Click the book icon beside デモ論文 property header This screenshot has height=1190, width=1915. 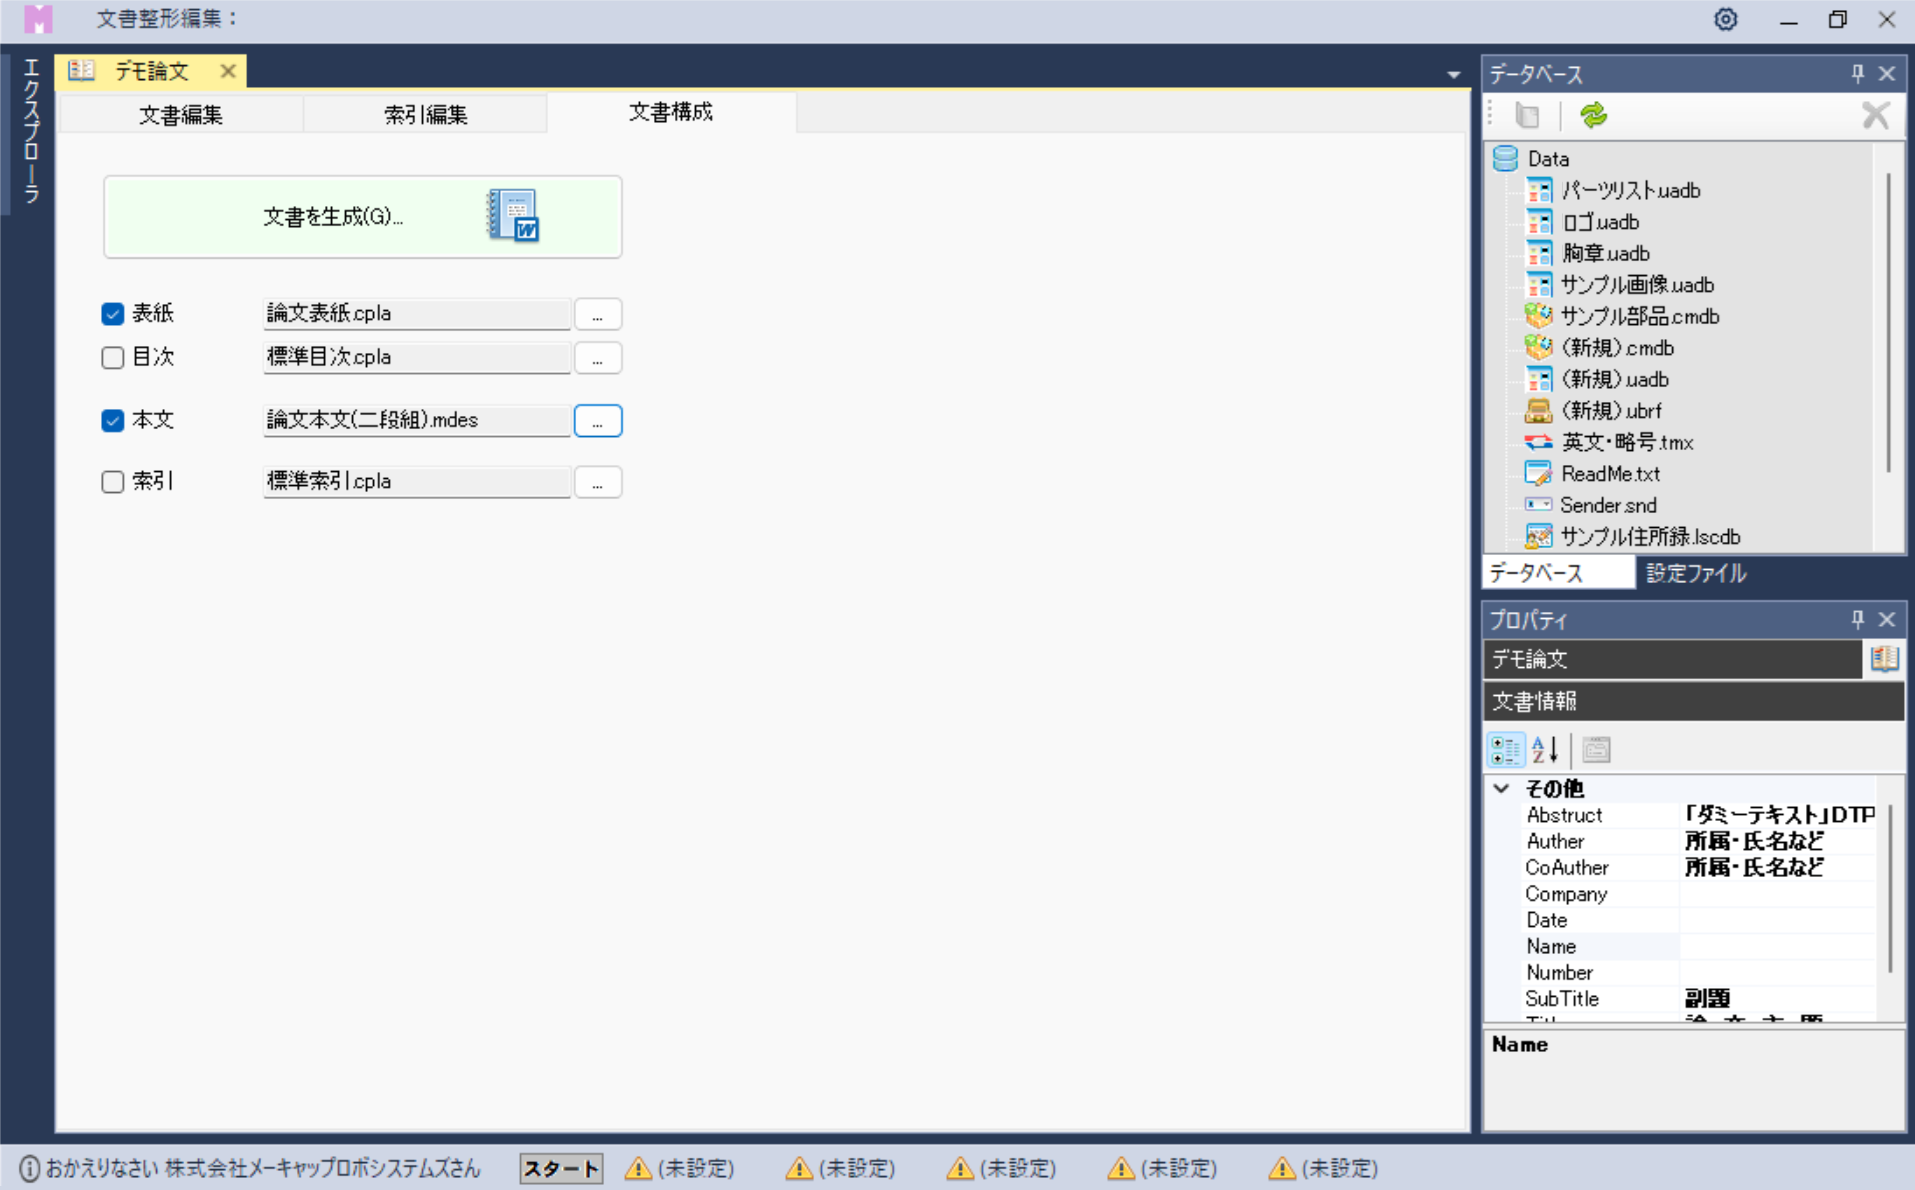click(1884, 658)
